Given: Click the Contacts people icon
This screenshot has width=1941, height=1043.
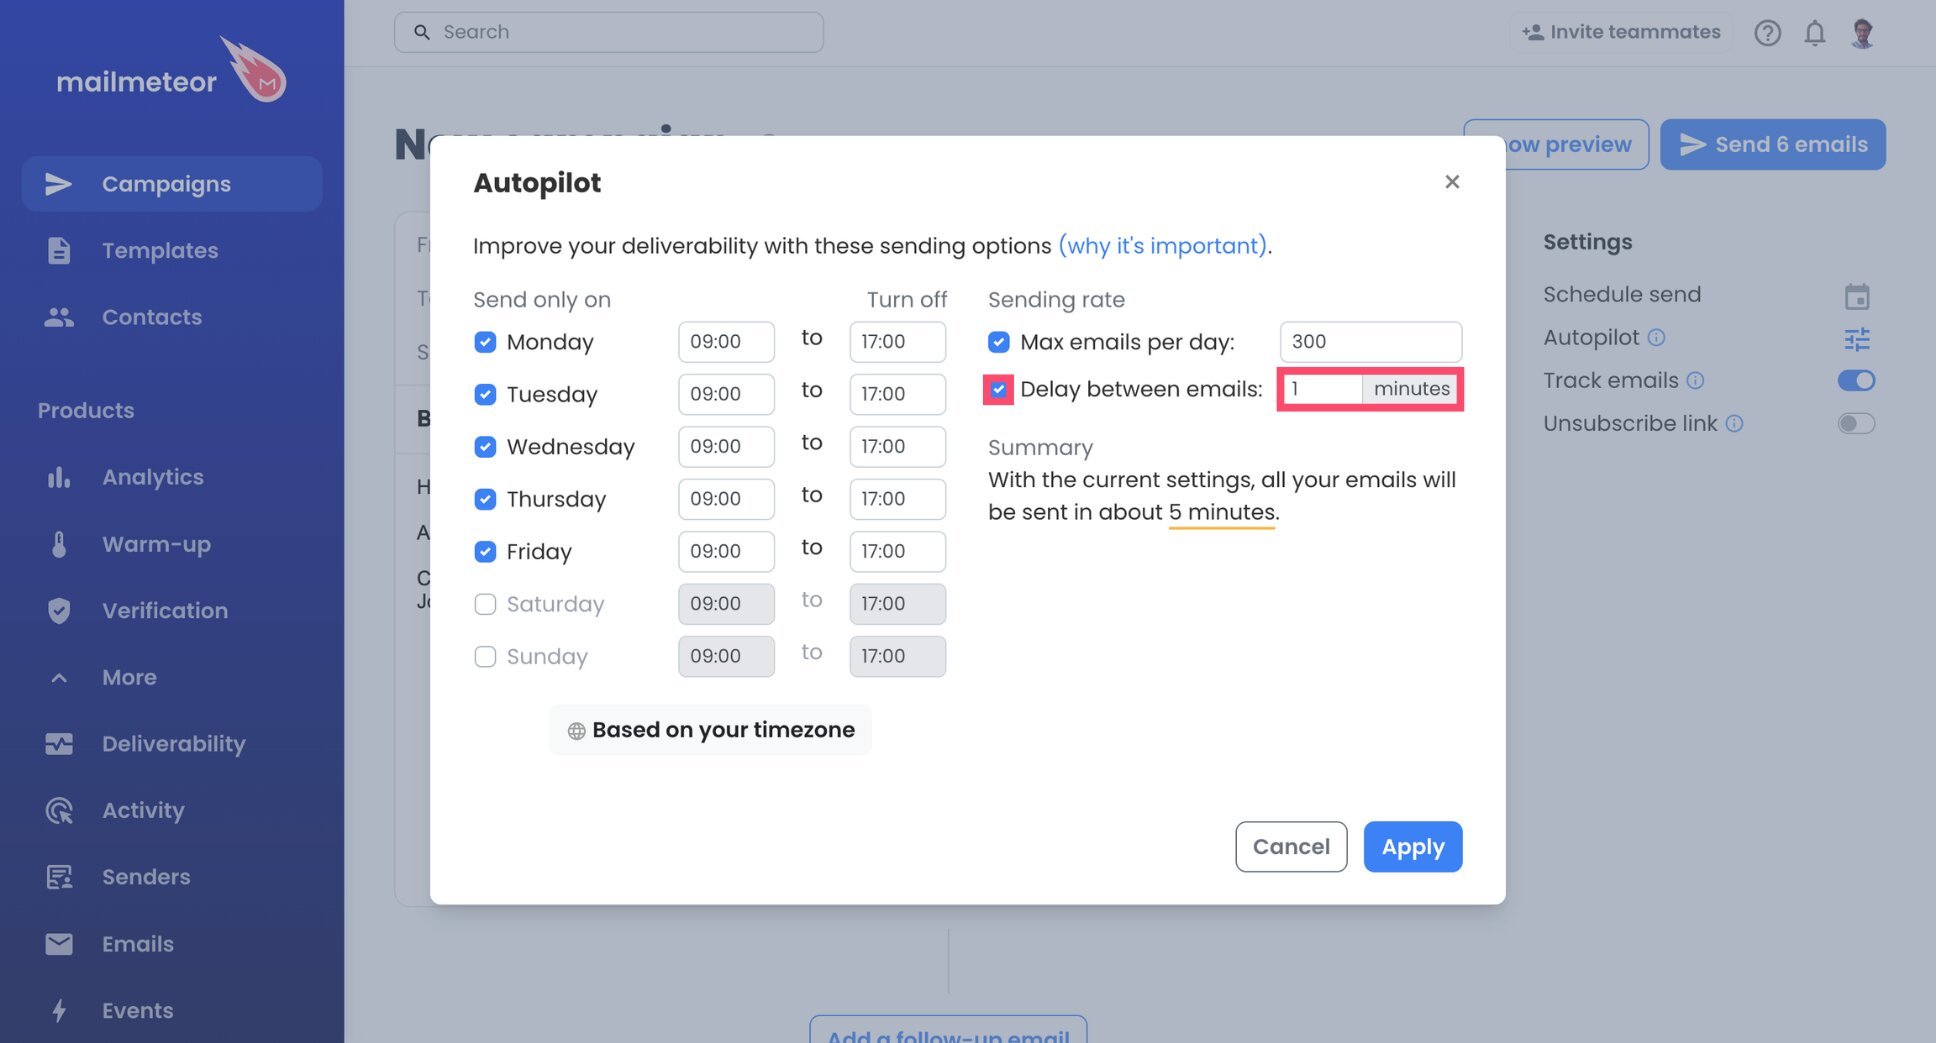Looking at the screenshot, I should tap(59, 317).
